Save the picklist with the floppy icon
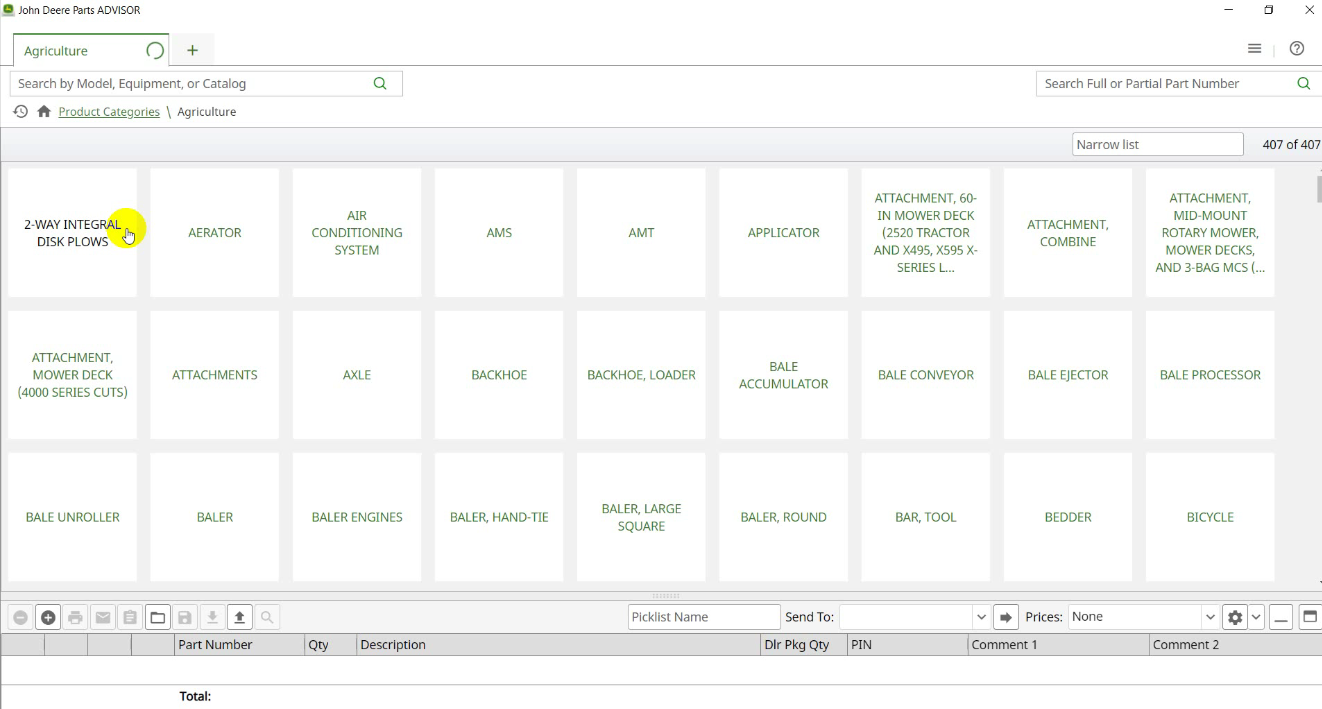This screenshot has height=709, width=1322. 185,617
